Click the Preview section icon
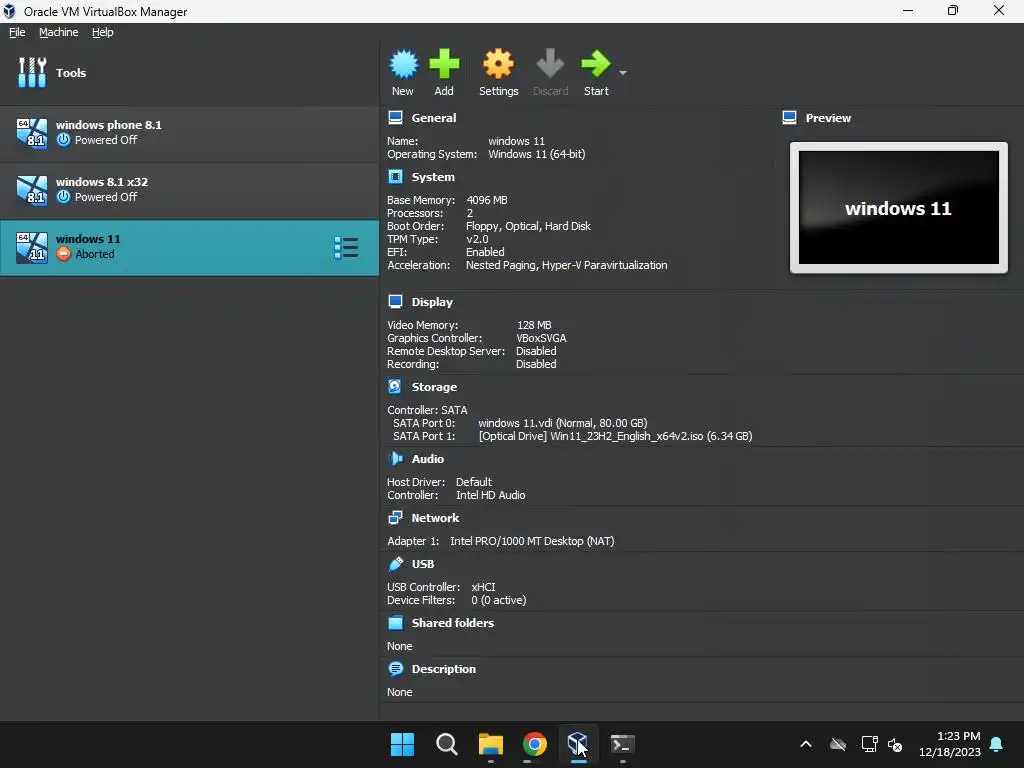1024x768 pixels. click(x=789, y=118)
